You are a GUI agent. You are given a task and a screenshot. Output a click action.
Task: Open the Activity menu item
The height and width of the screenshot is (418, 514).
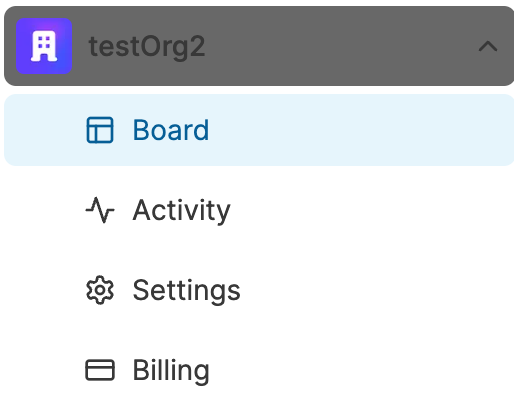coord(259,210)
